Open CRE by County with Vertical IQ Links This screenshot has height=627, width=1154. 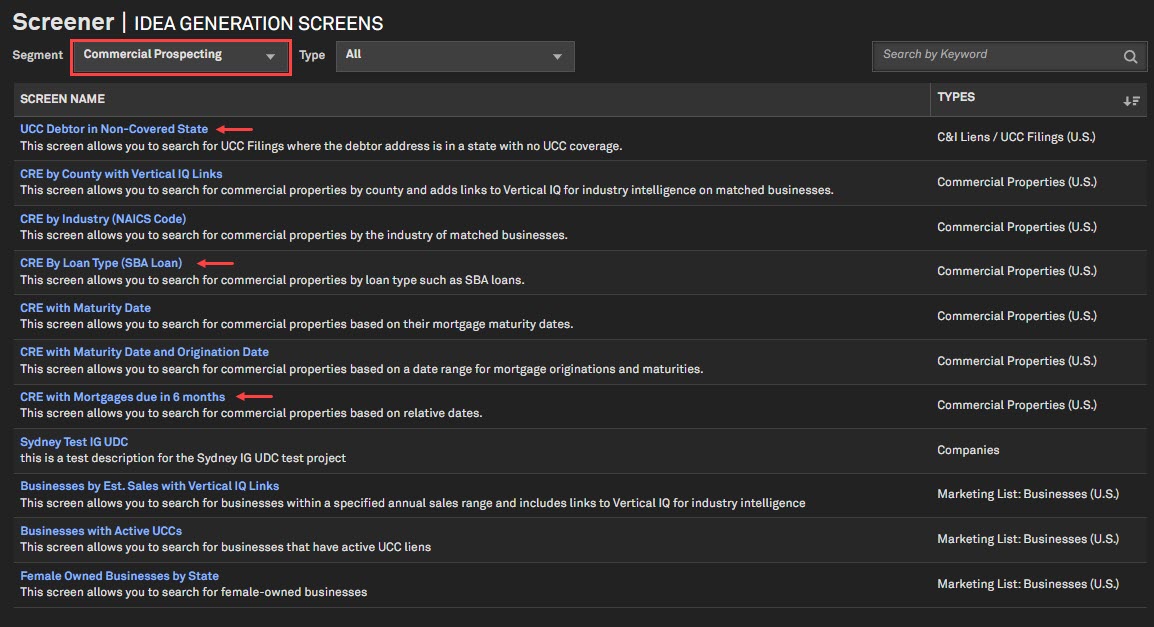click(121, 174)
